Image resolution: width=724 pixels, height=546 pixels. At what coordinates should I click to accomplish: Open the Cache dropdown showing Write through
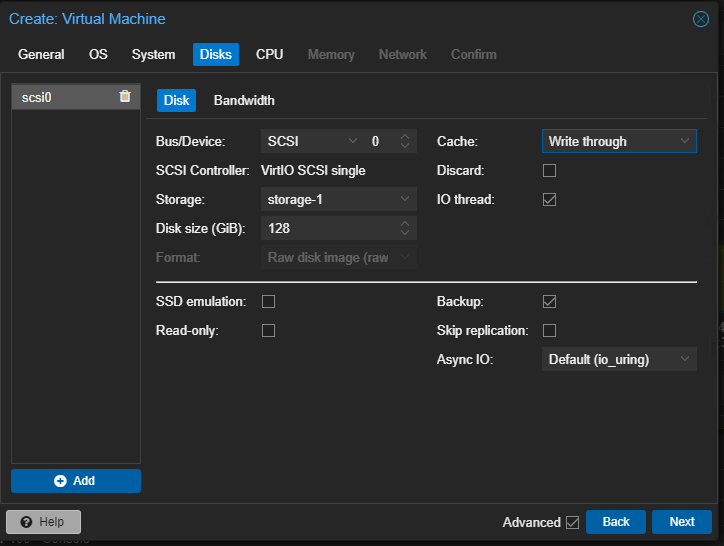[x=619, y=141]
